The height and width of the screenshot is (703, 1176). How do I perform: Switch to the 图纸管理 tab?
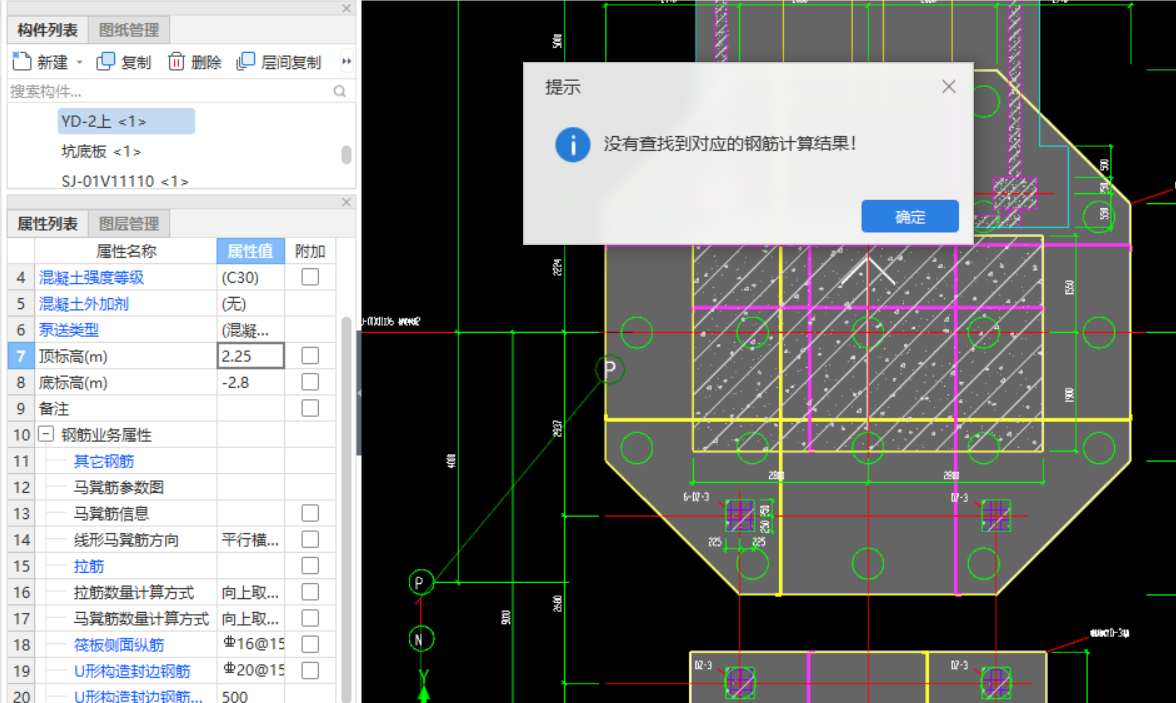point(129,30)
